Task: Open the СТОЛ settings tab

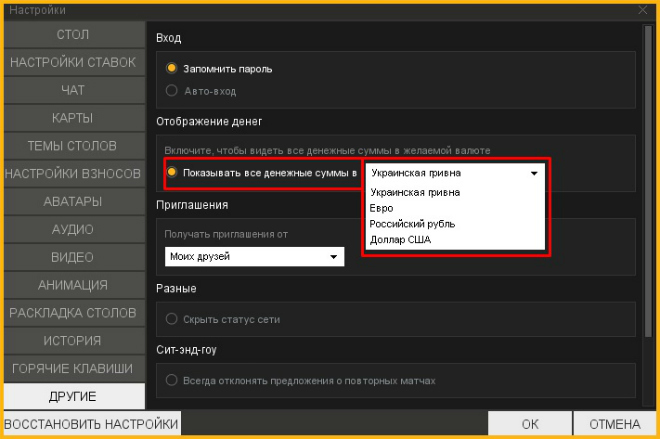Action: click(x=72, y=35)
